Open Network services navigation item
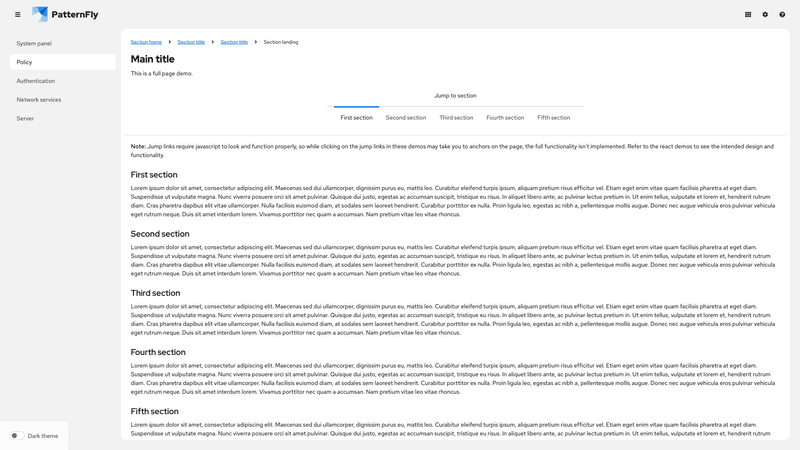 point(39,100)
